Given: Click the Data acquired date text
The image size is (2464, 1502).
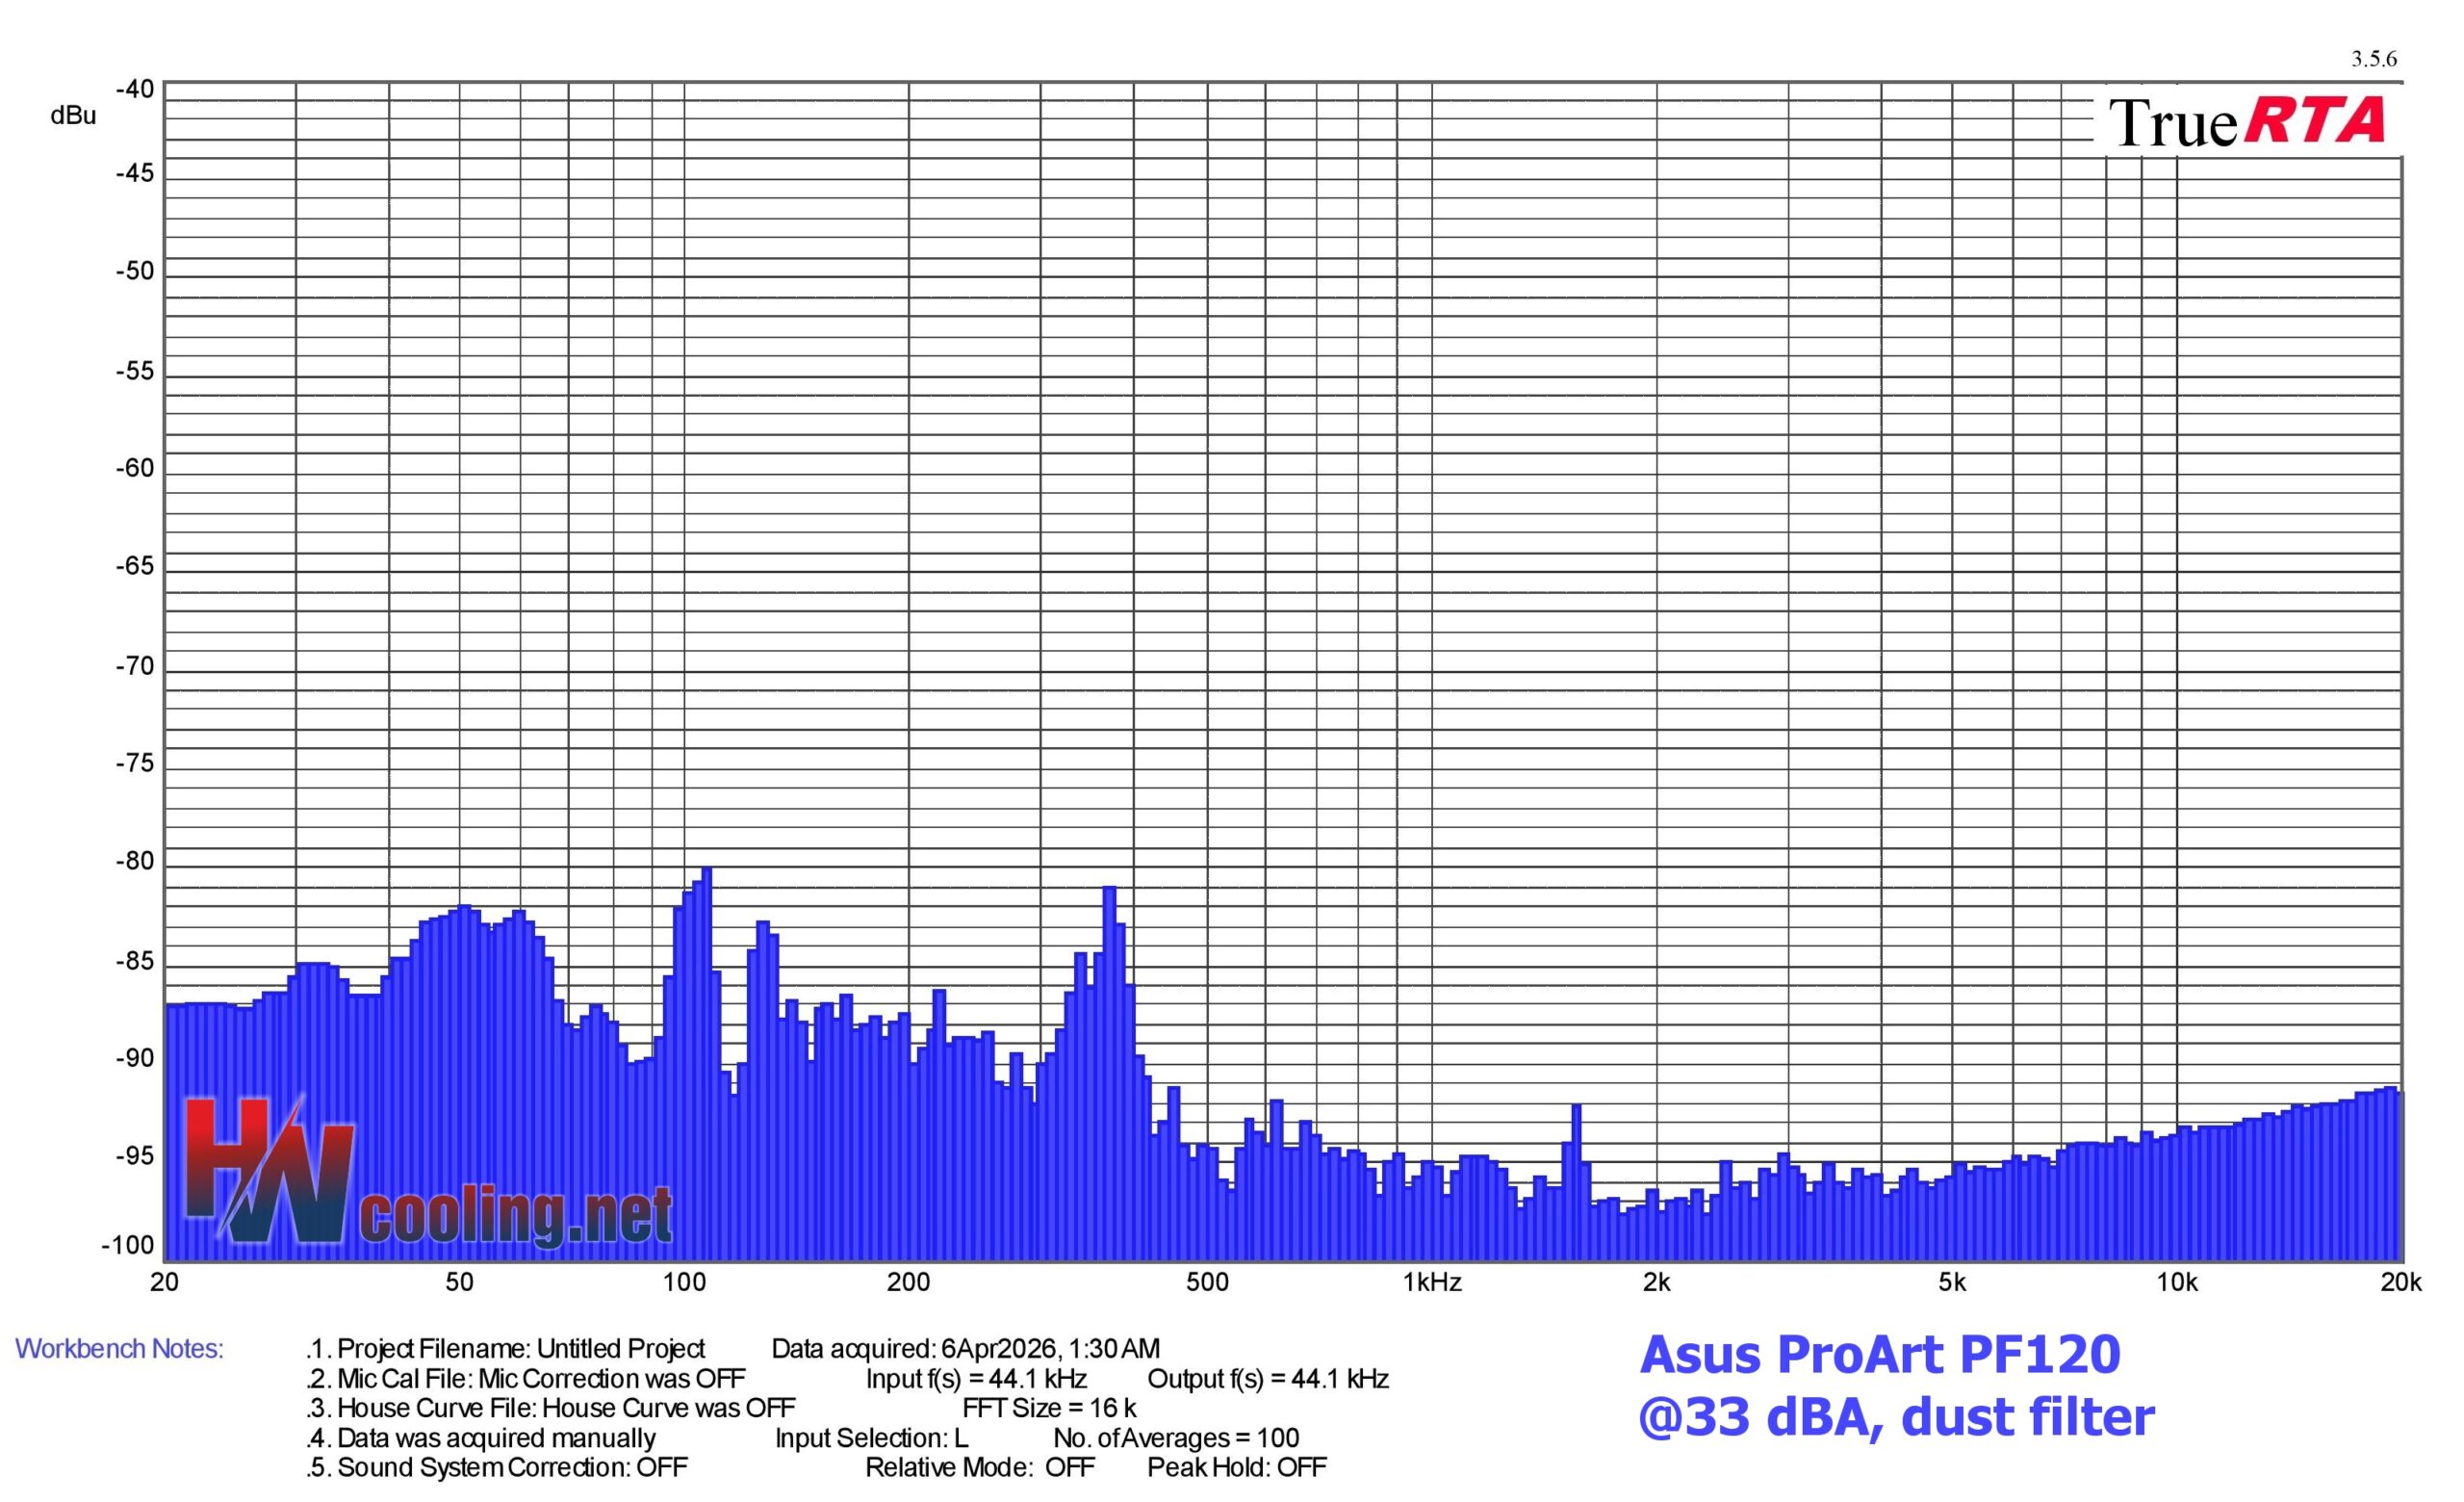Looking at the screenshot, I should 965,1349.
